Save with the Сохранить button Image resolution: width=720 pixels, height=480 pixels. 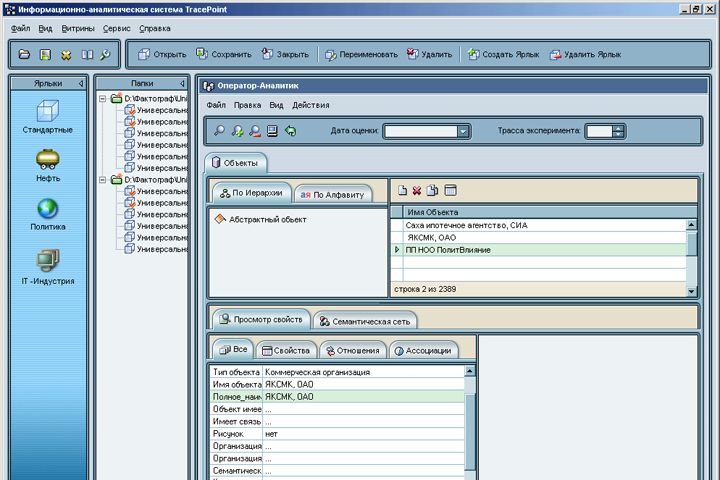[x=224, y=54]
